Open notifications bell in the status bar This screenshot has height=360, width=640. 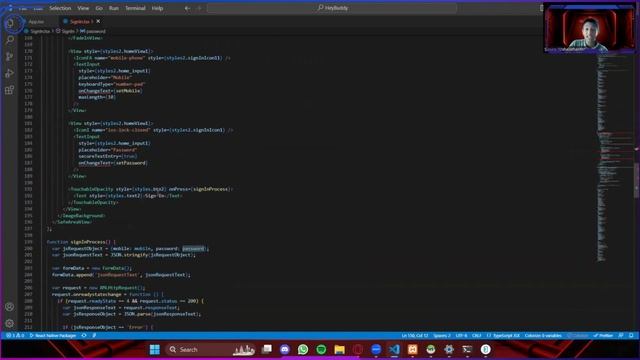click(631, 336)
